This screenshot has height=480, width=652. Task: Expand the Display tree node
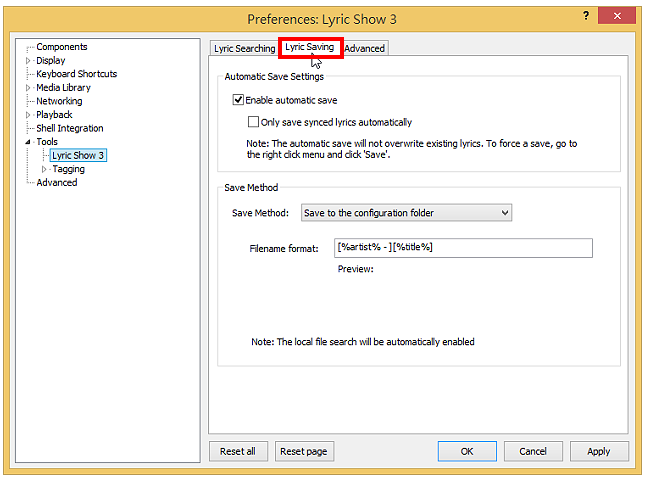(28, 61)
